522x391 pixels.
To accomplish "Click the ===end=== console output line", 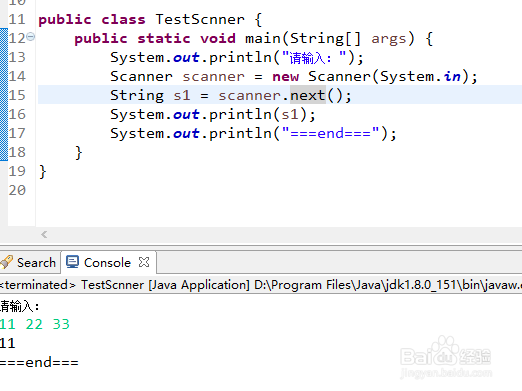I will [39, 362].
